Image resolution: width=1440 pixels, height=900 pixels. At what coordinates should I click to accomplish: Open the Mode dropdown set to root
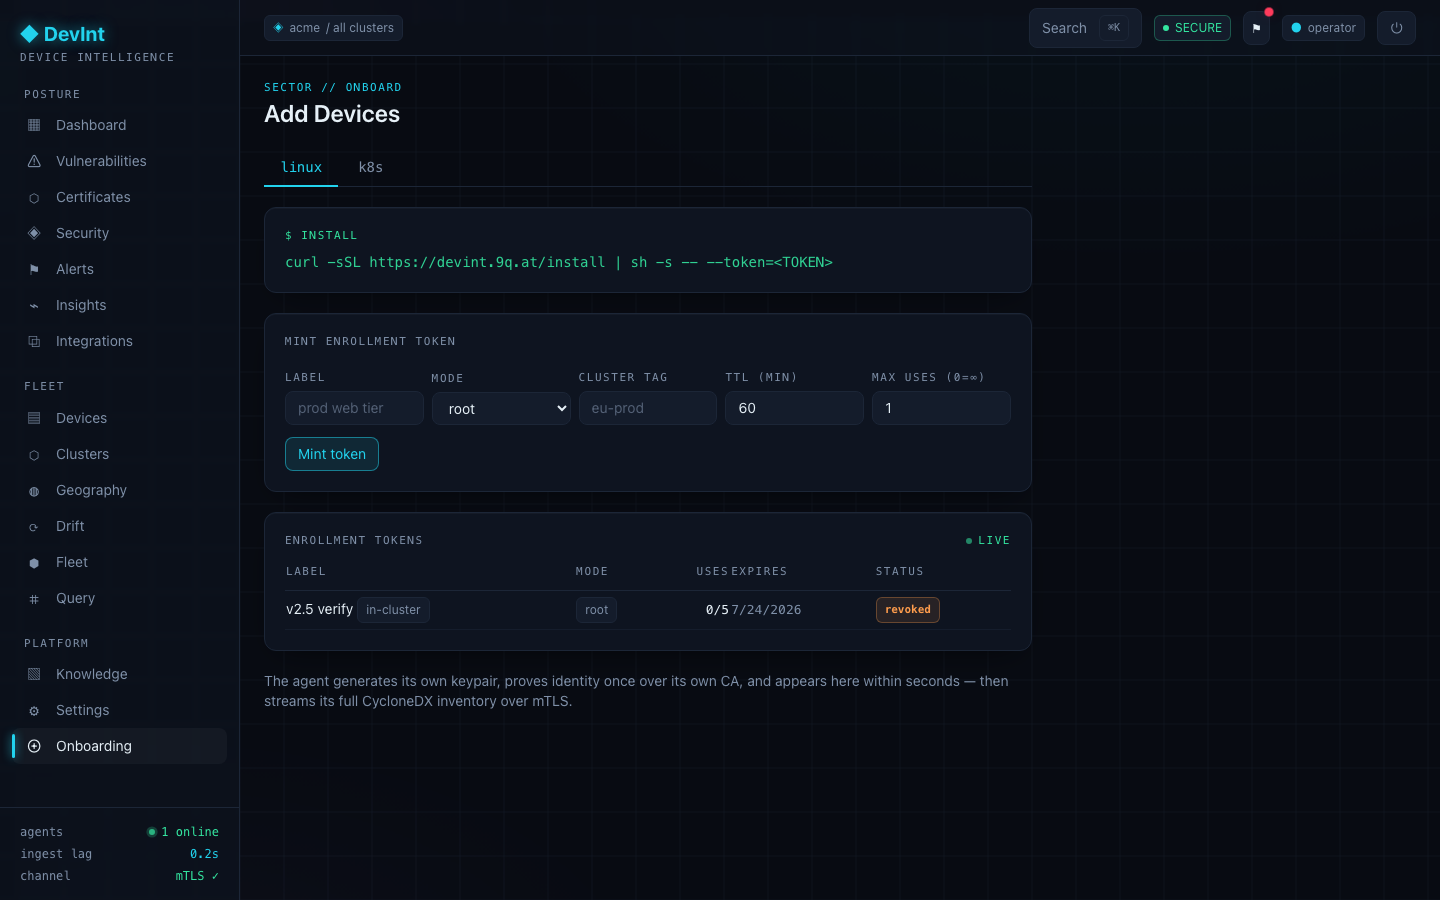[501, 408]
